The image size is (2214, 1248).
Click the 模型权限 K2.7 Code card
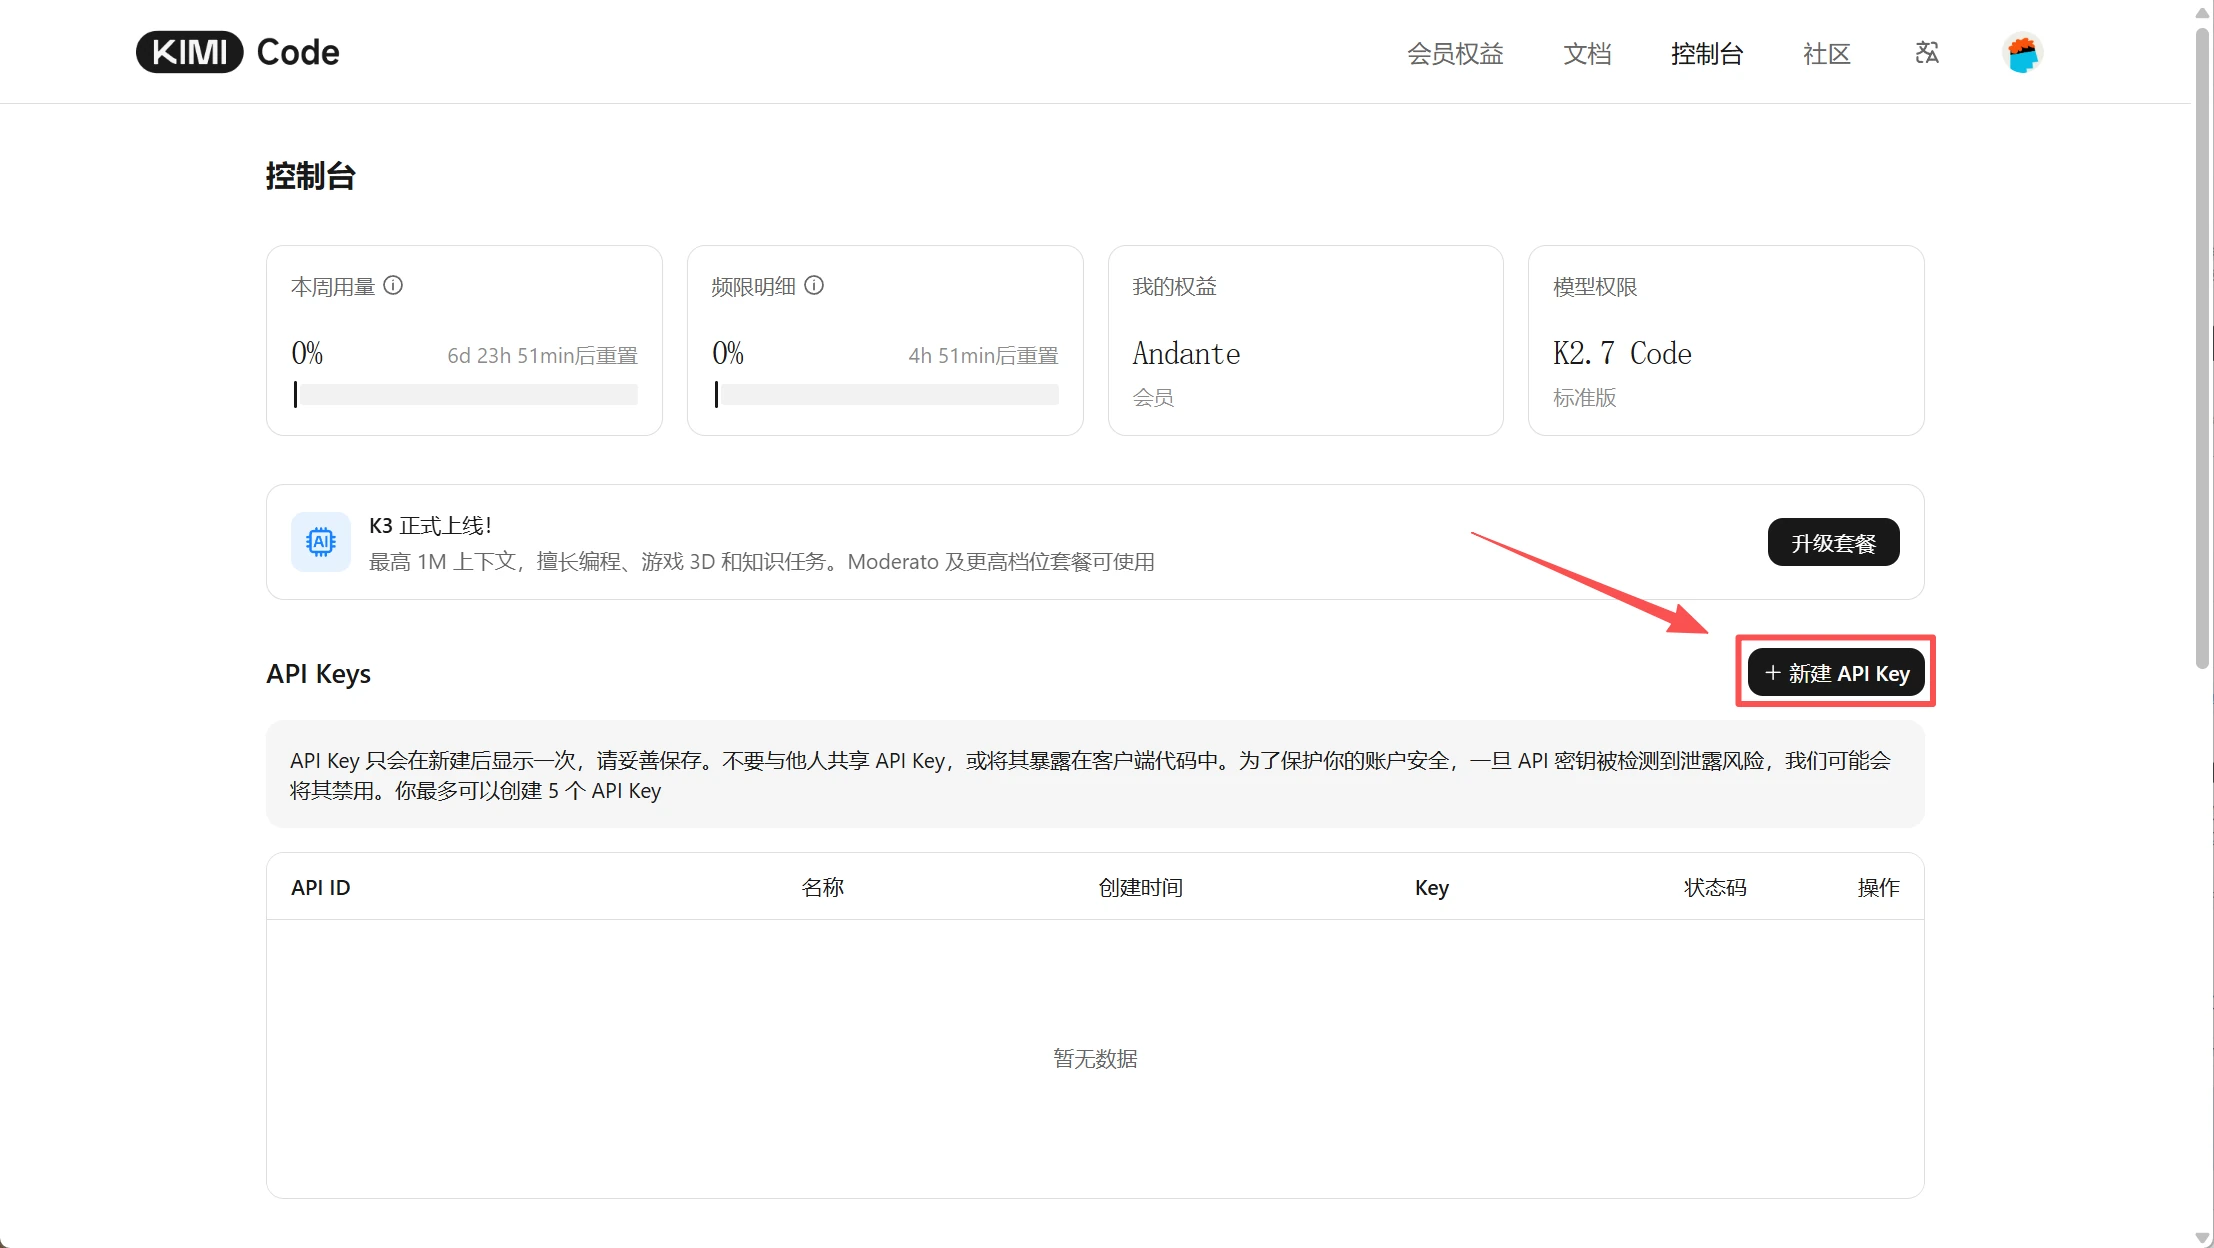click(x=1726, y=340)
